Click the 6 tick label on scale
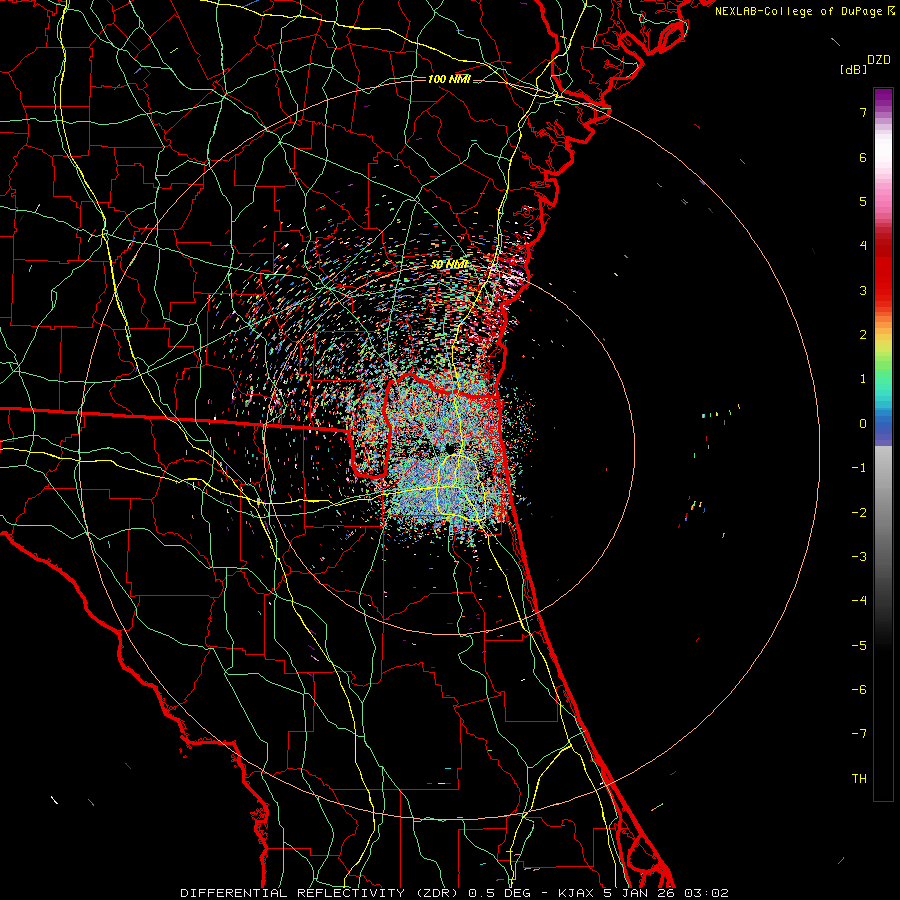Image resolution: width=900 pixels, height=900 pixels. coord(863,157)
